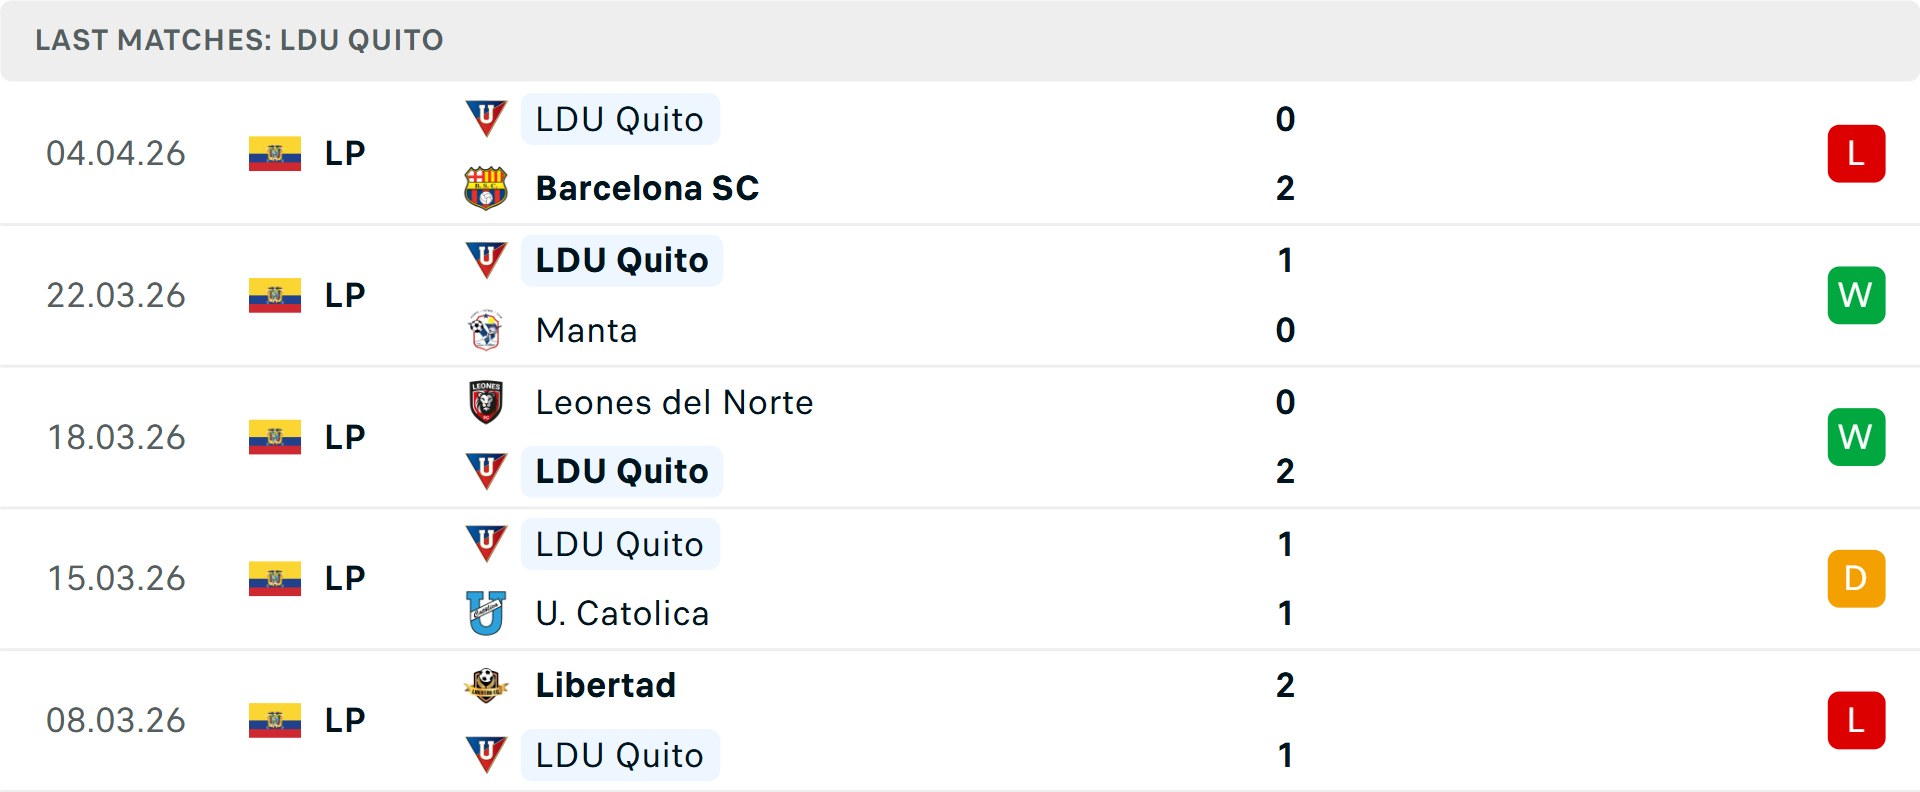
Task: Click the Libertad club badge
Action: (486, 685)
